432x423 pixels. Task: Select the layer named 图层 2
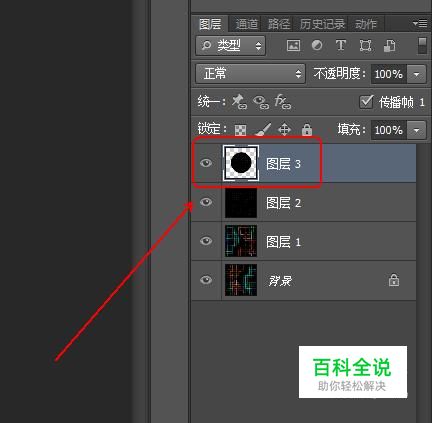click(283, 203)
